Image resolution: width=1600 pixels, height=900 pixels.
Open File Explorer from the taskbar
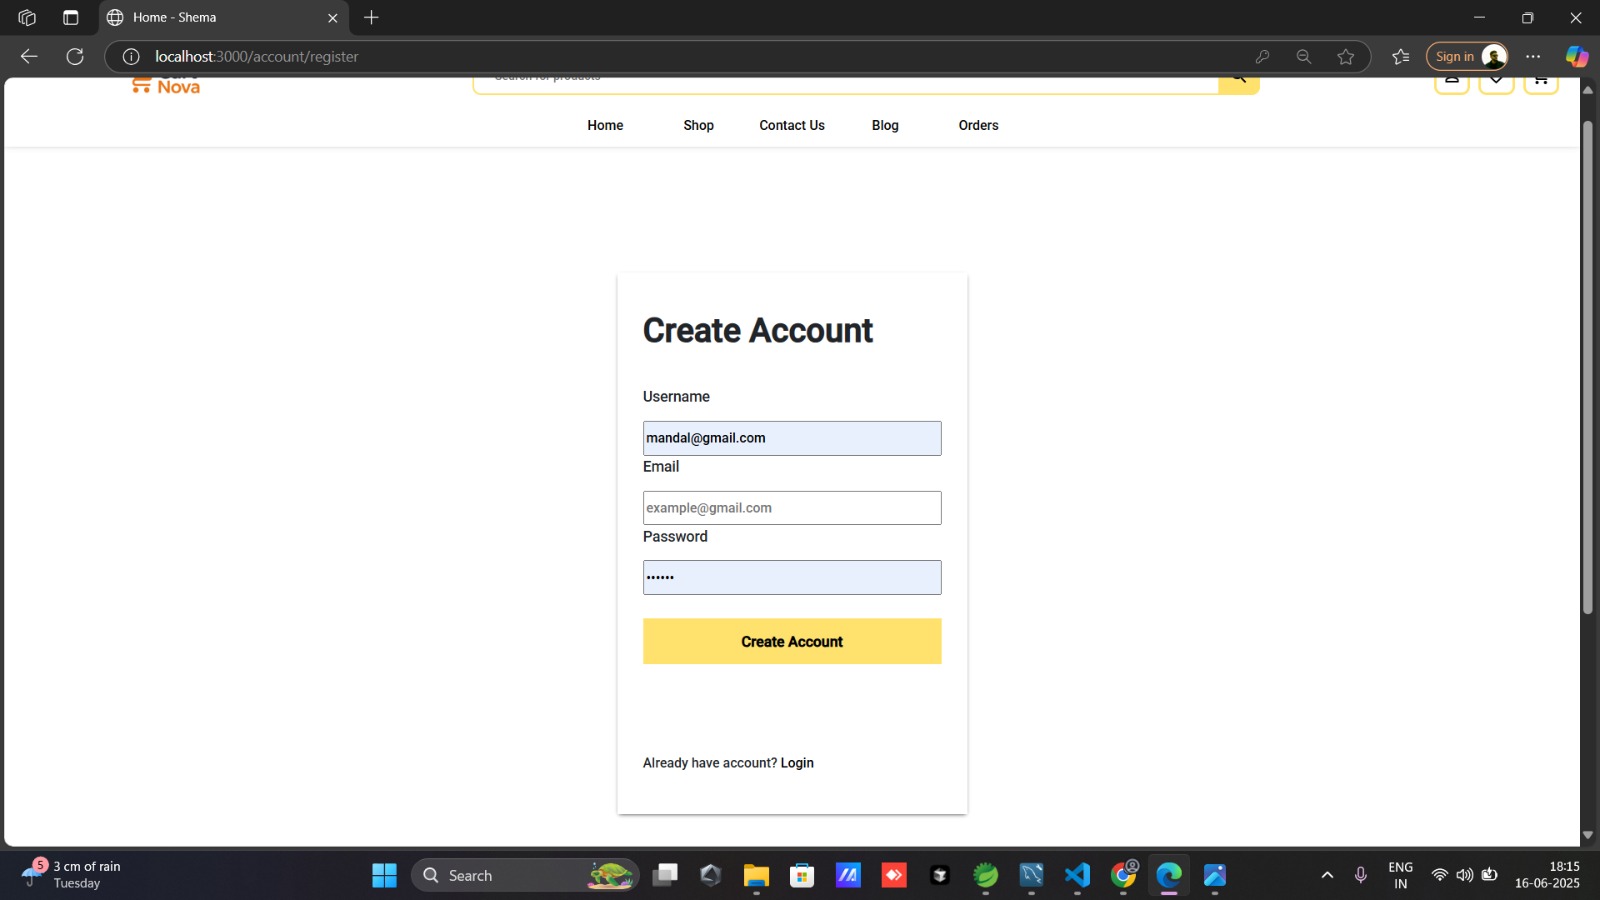pyautogui.click(x=756, y=876)
